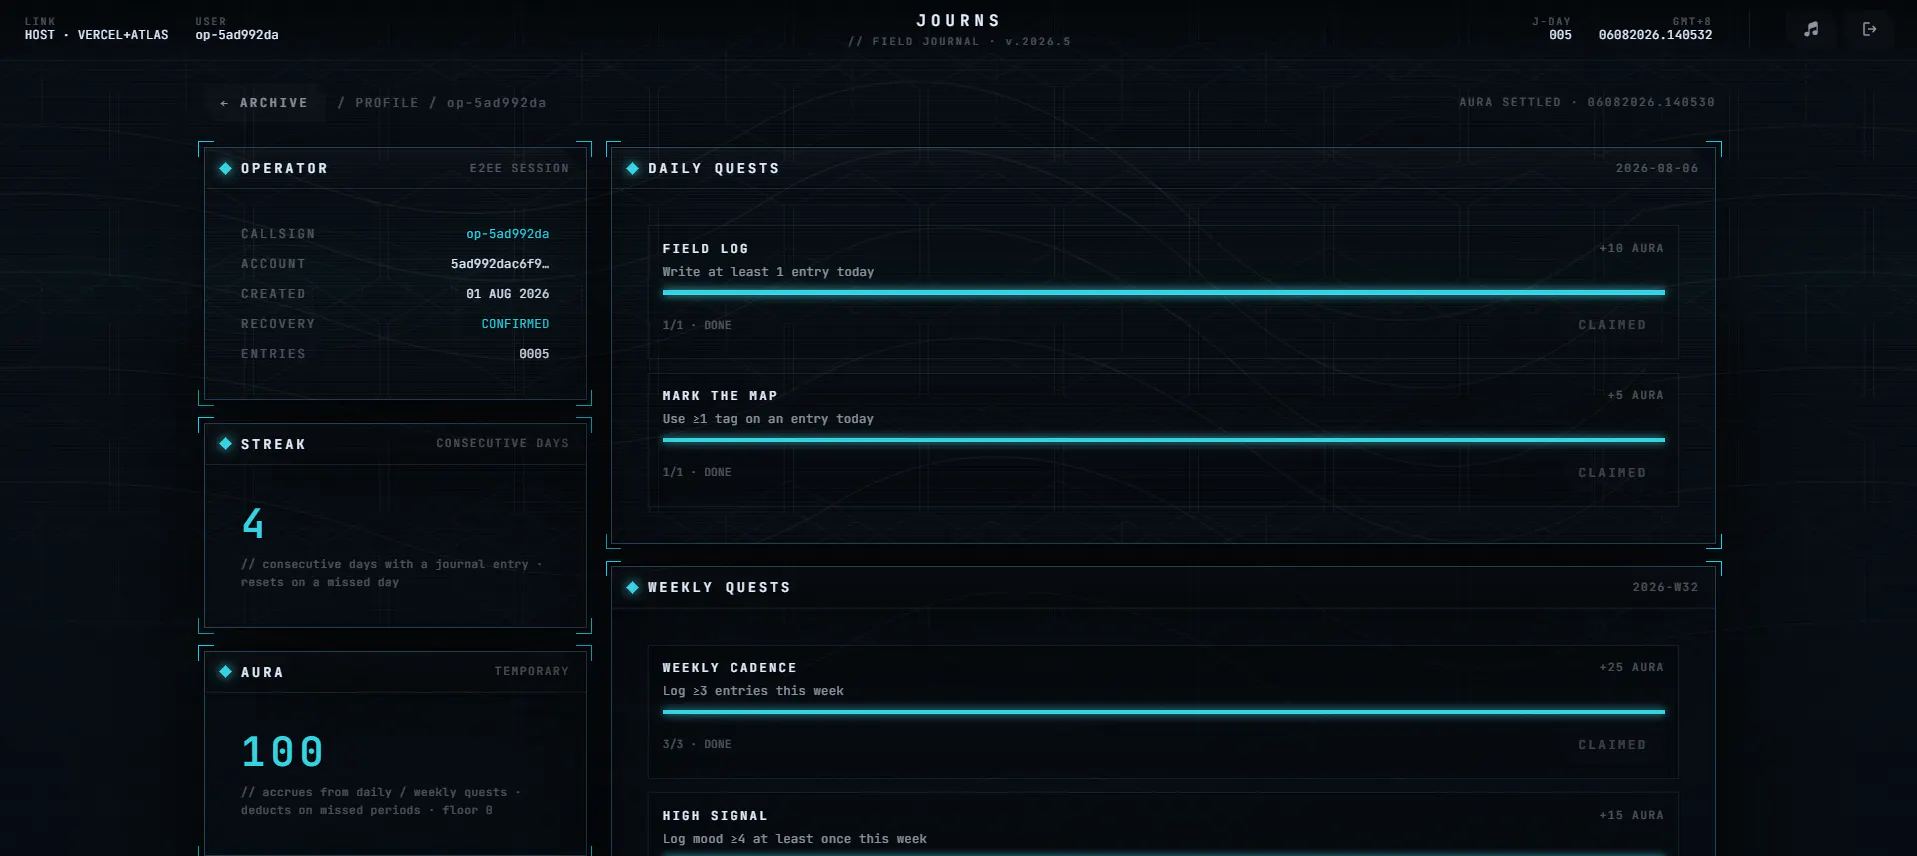Click the CONFIRMED recovery status
Viewport: 1917px width, 856px height.
[x=515, y=324]
